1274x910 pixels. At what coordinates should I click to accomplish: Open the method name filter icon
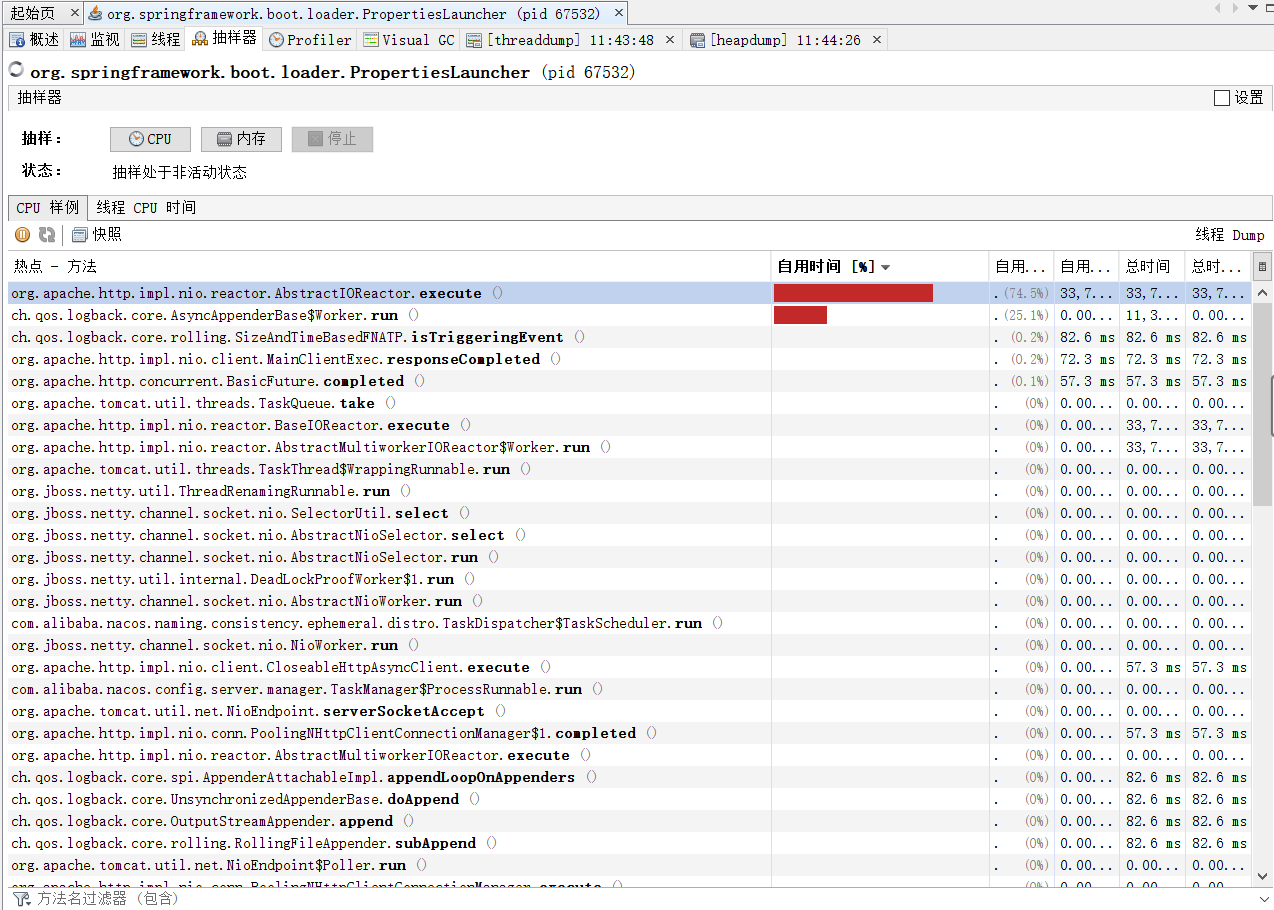[x=22, y=898]
